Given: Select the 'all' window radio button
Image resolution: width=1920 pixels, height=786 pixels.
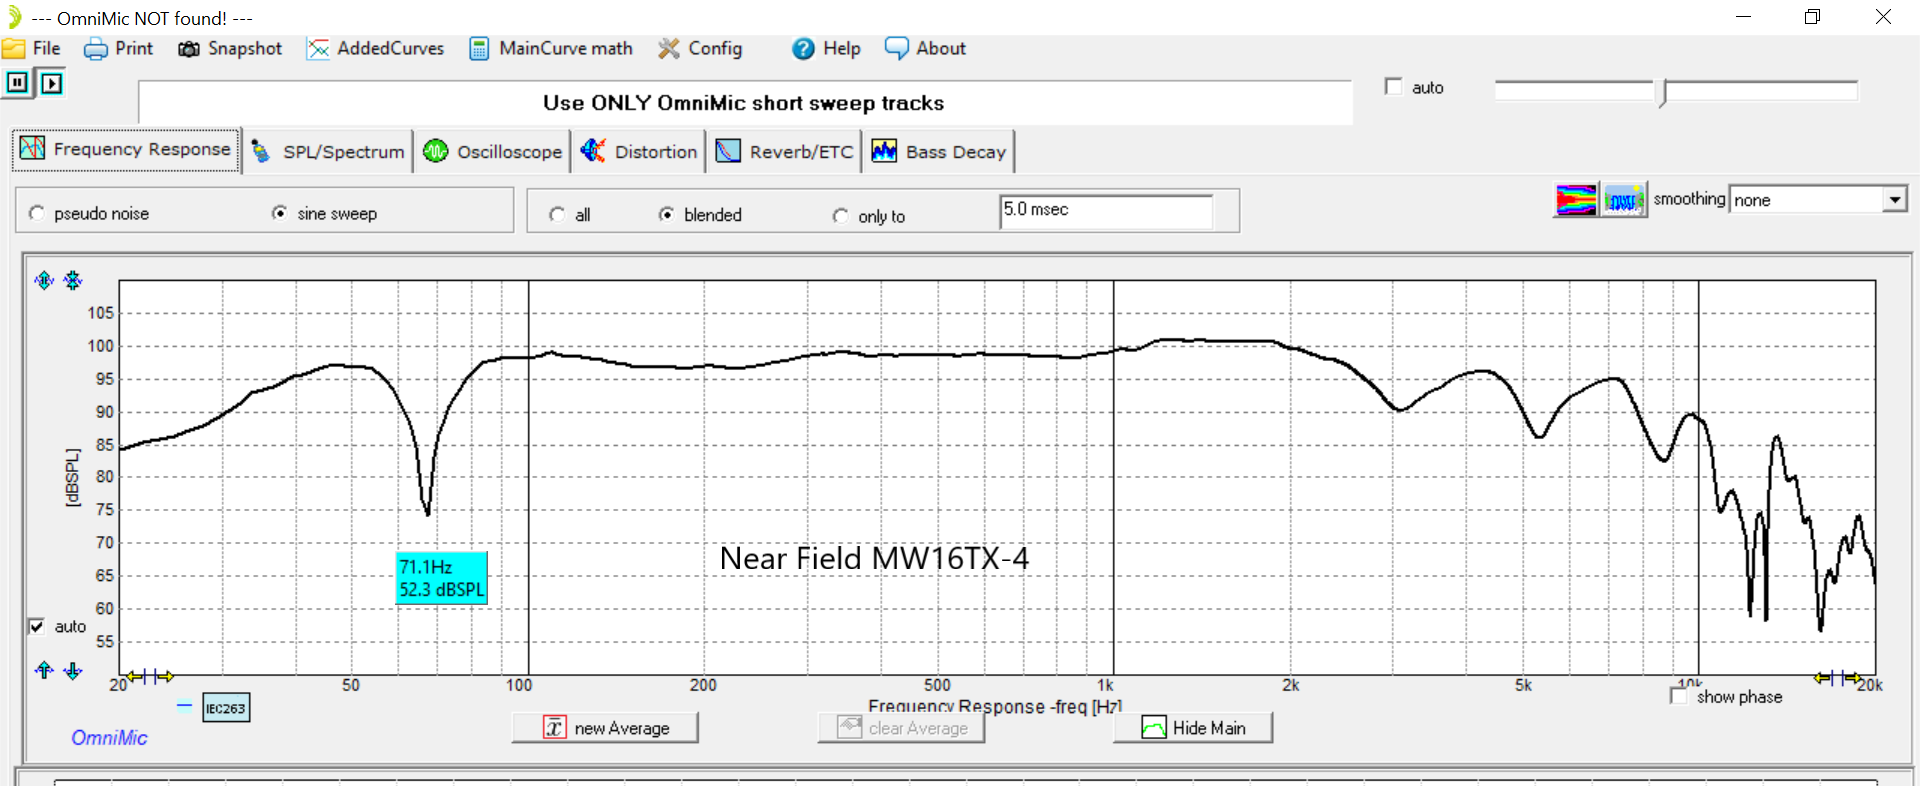Looking at the screenshot, I should click(557, 215).
